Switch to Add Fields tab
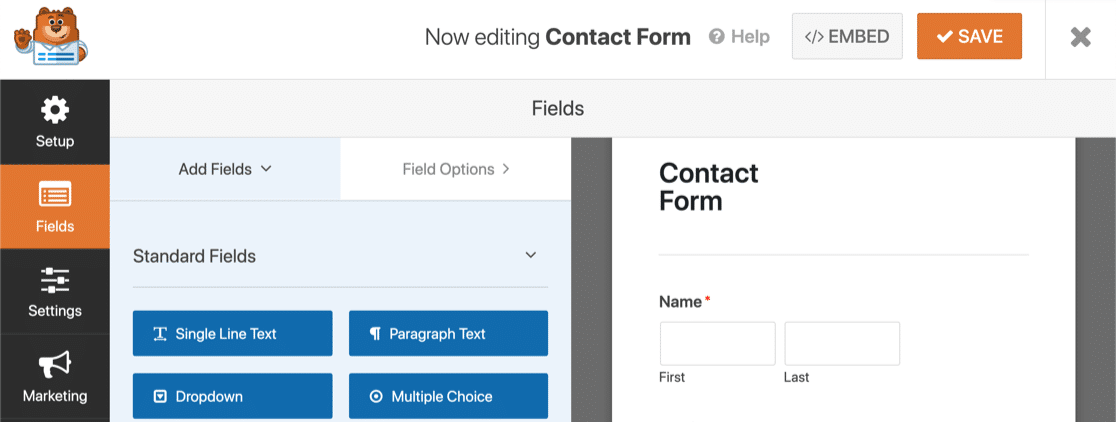1116x422 pixels. [x=225, y=169]
